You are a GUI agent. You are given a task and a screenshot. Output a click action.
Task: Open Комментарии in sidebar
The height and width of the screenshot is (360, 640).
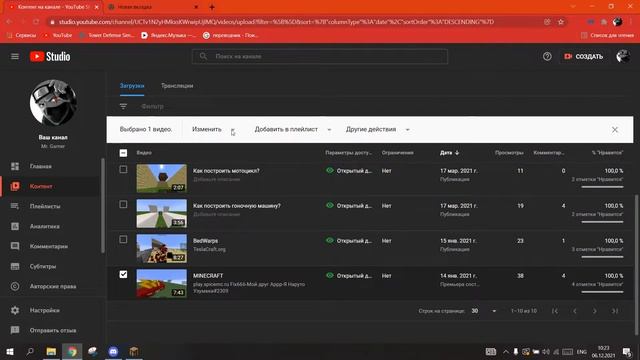pyautogui.click(x=49, y=246)
